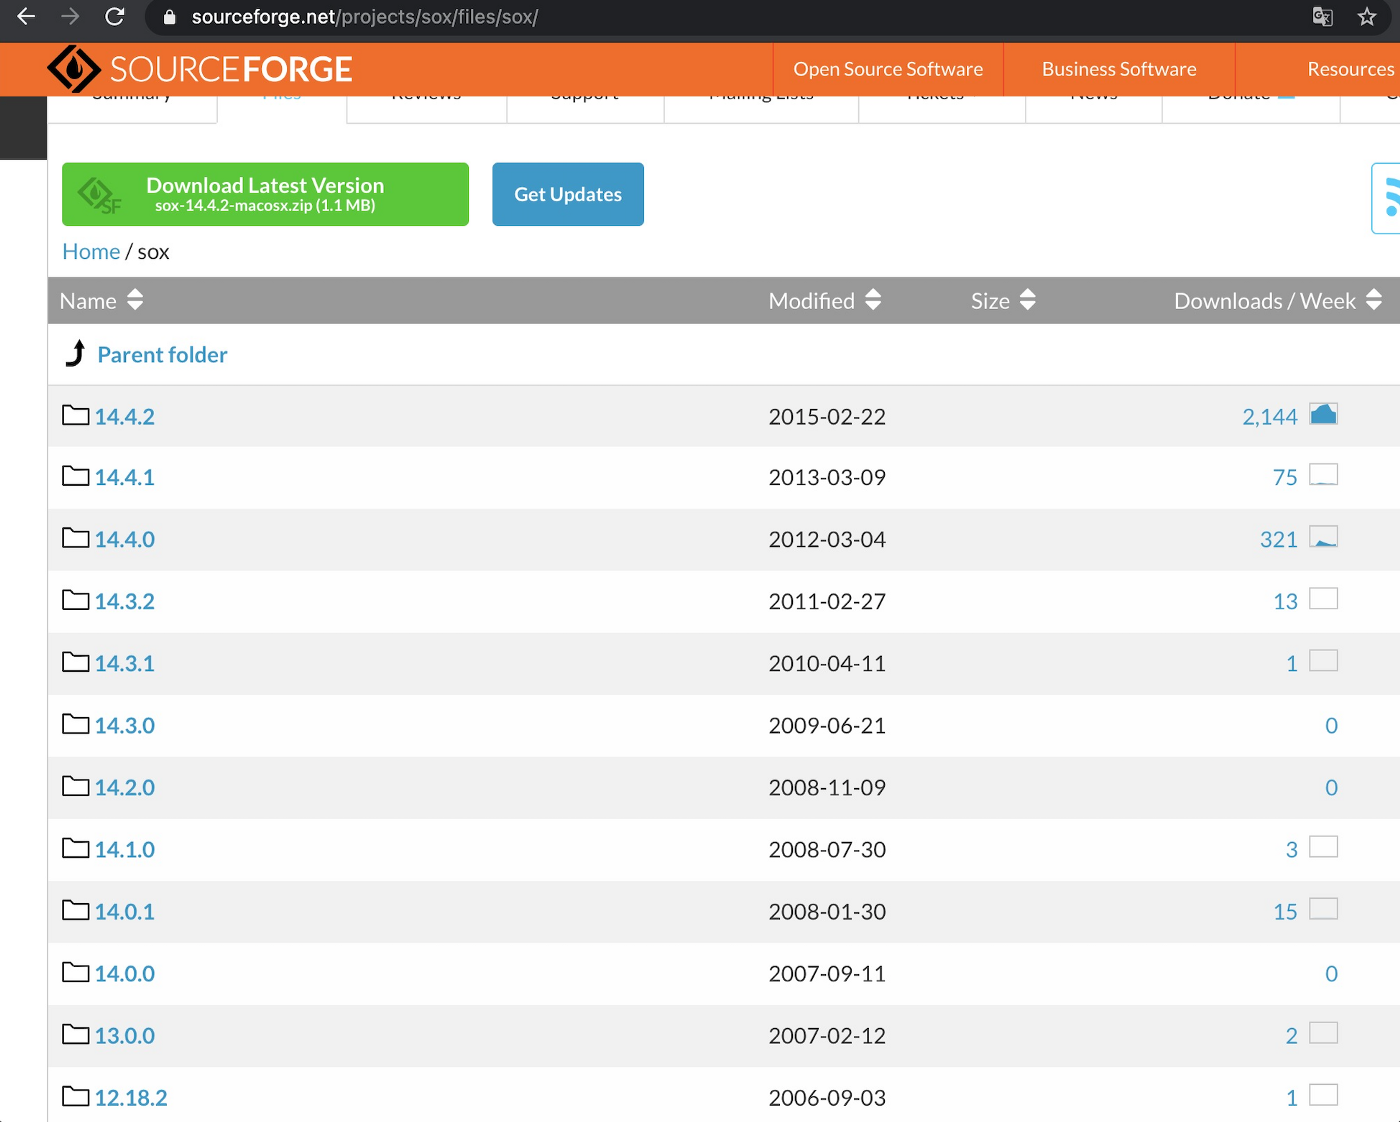Open the downloads count link for 14.2.0
The image size is (1400, 1122).
point(1331,788)
